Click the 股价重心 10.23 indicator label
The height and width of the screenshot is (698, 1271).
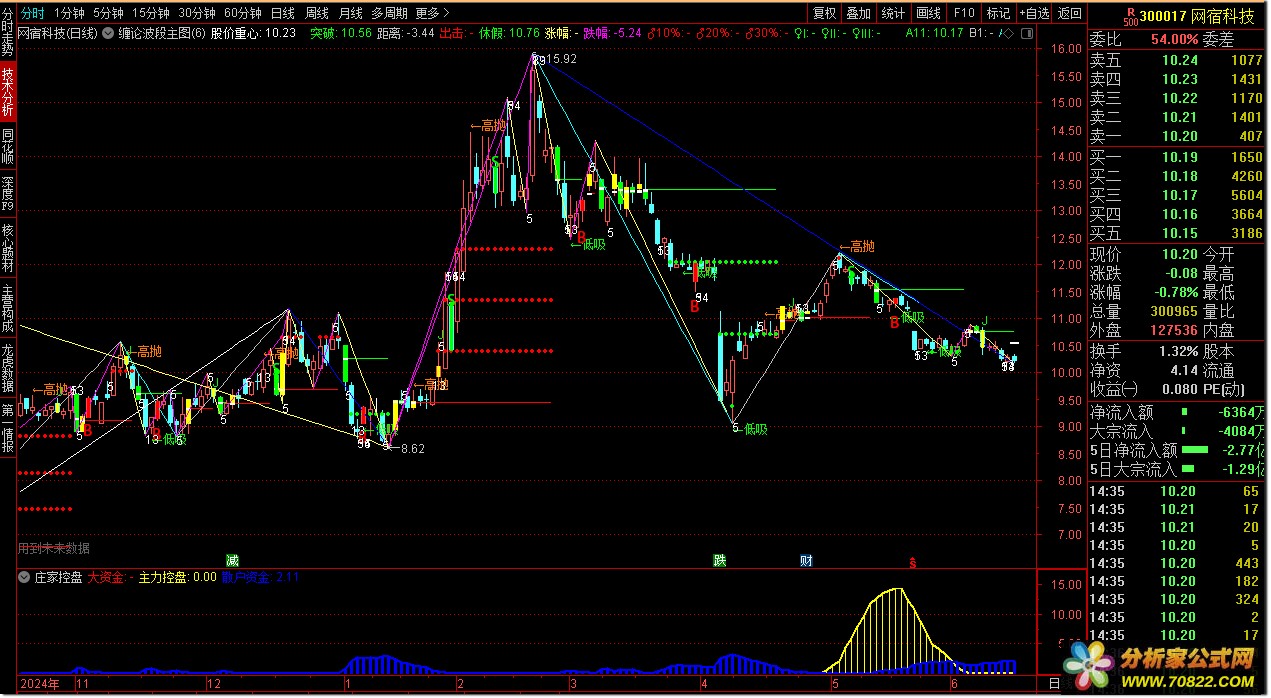coord(253,33)
